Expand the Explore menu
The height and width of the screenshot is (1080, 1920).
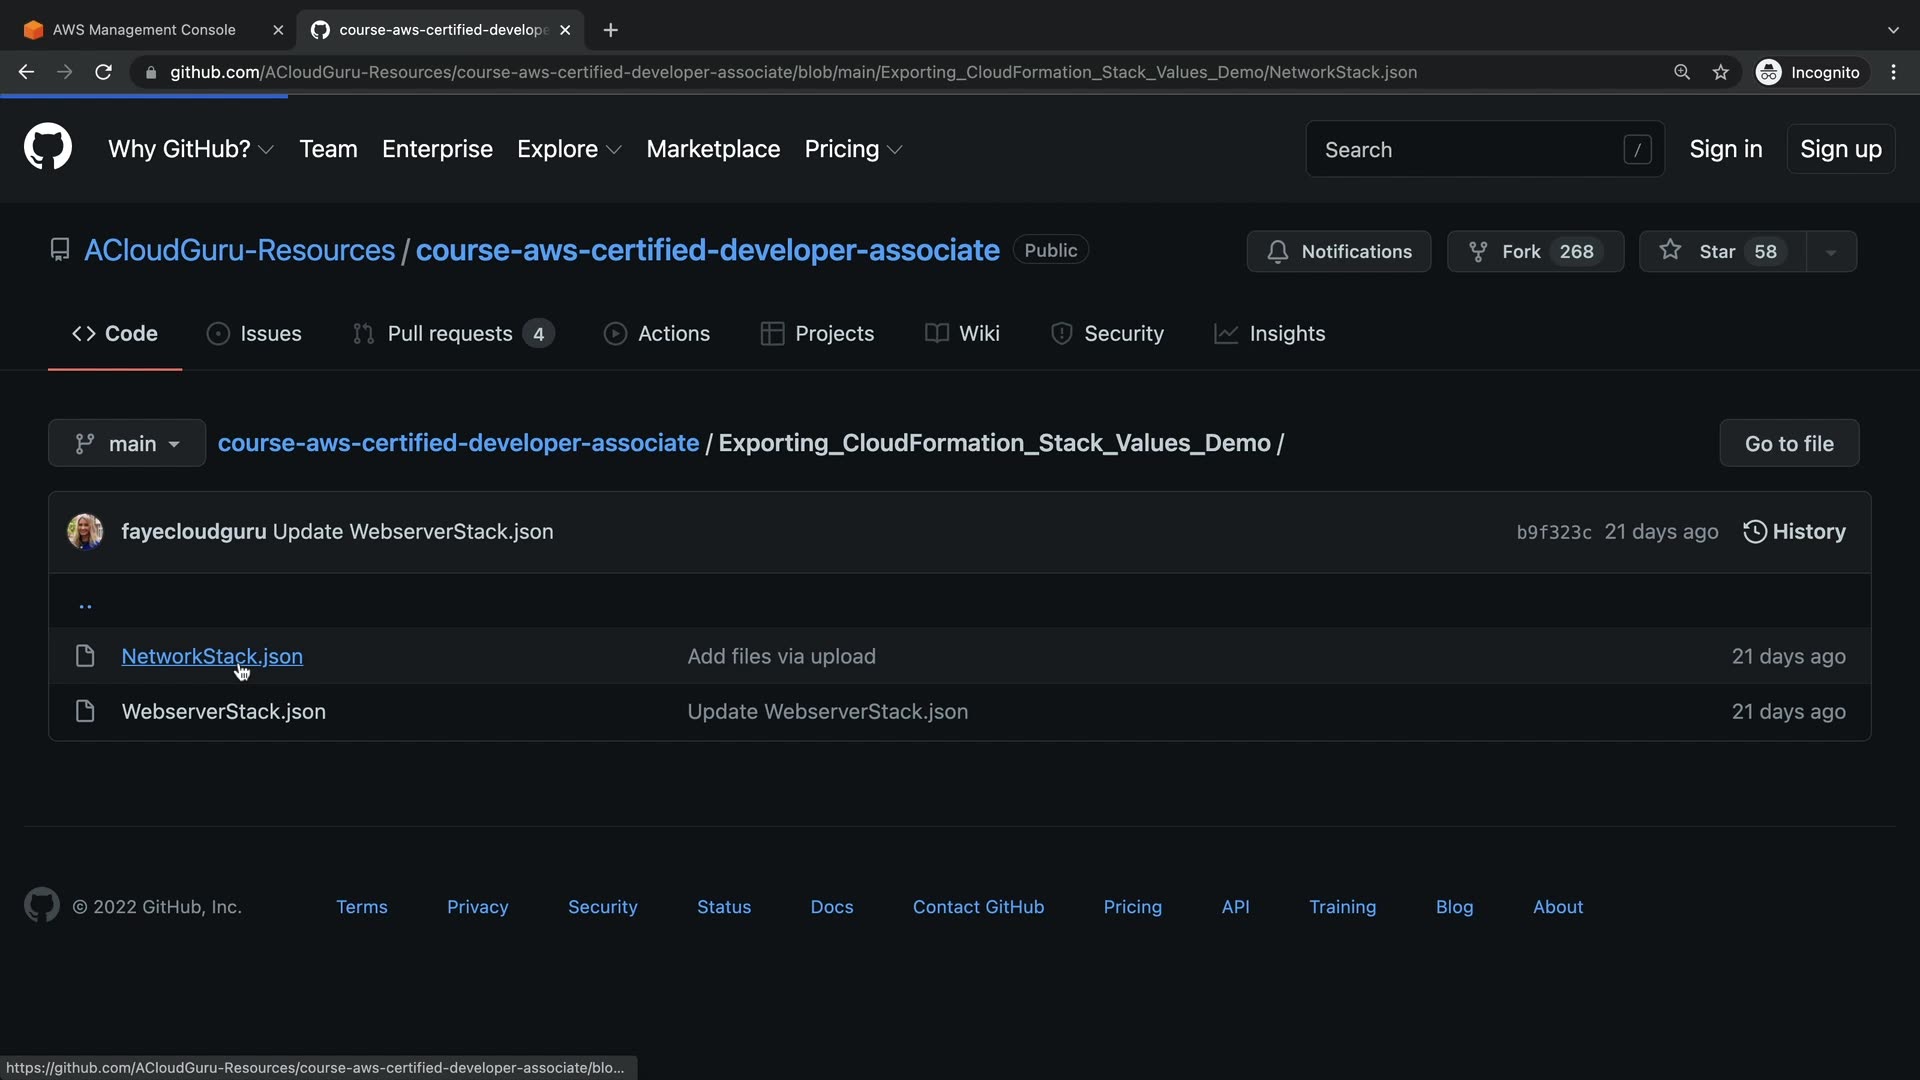tap(569, 149)
